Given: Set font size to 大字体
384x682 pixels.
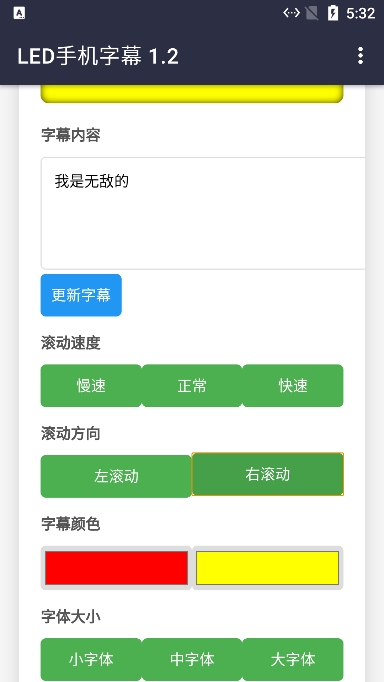Looking at the screenshot, I should 293,659.
